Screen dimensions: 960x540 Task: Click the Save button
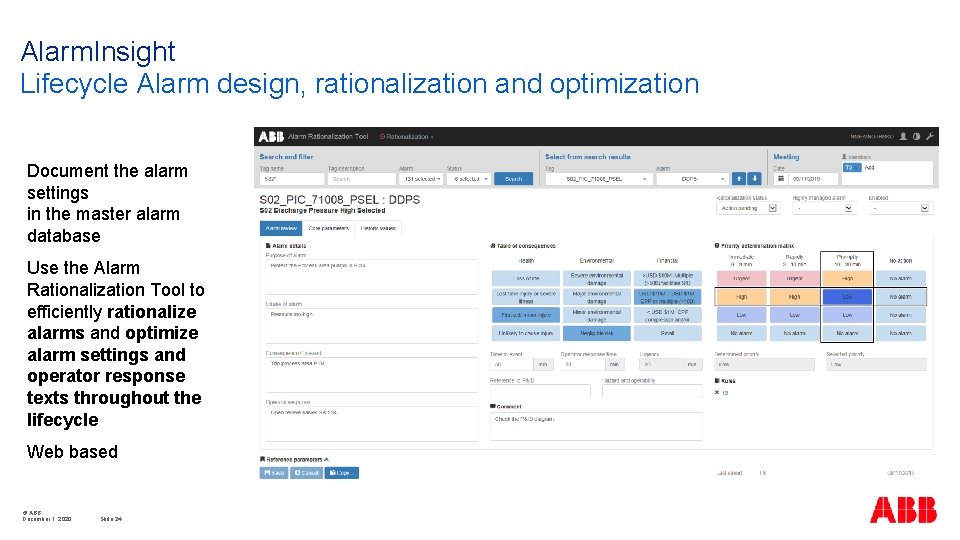click(274, 473)
